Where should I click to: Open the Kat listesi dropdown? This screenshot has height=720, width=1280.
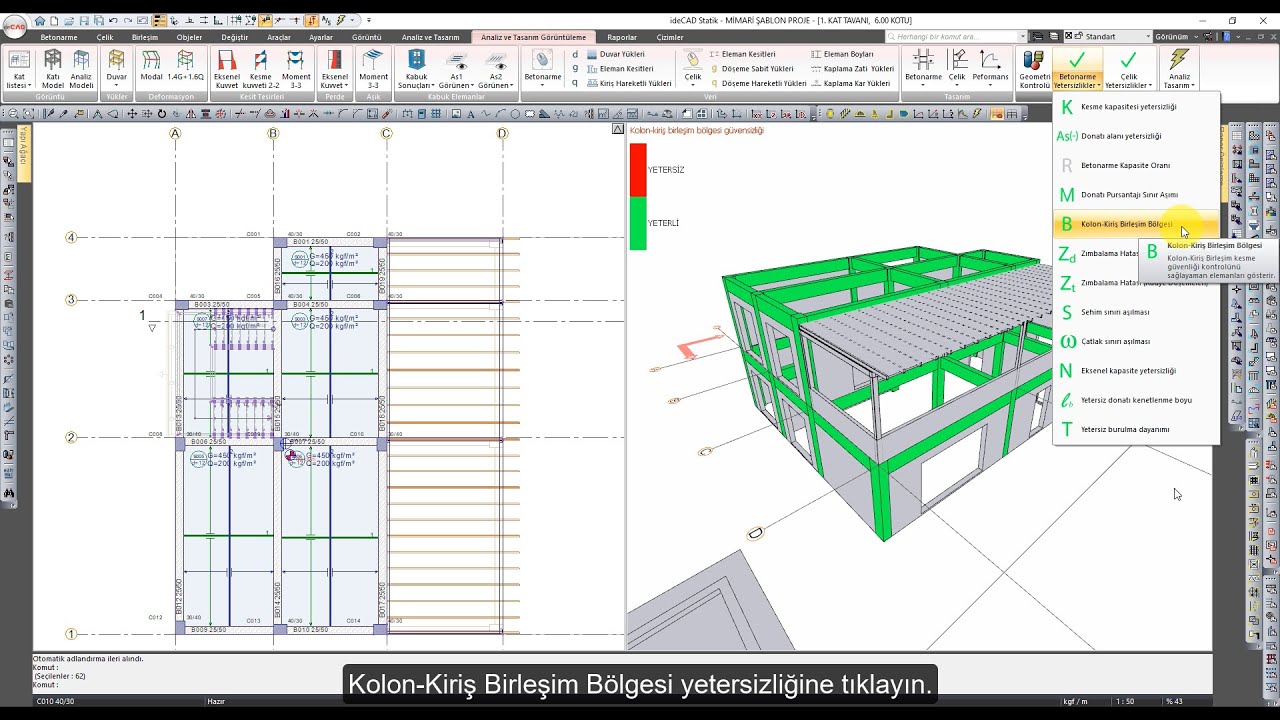point(19,69)
